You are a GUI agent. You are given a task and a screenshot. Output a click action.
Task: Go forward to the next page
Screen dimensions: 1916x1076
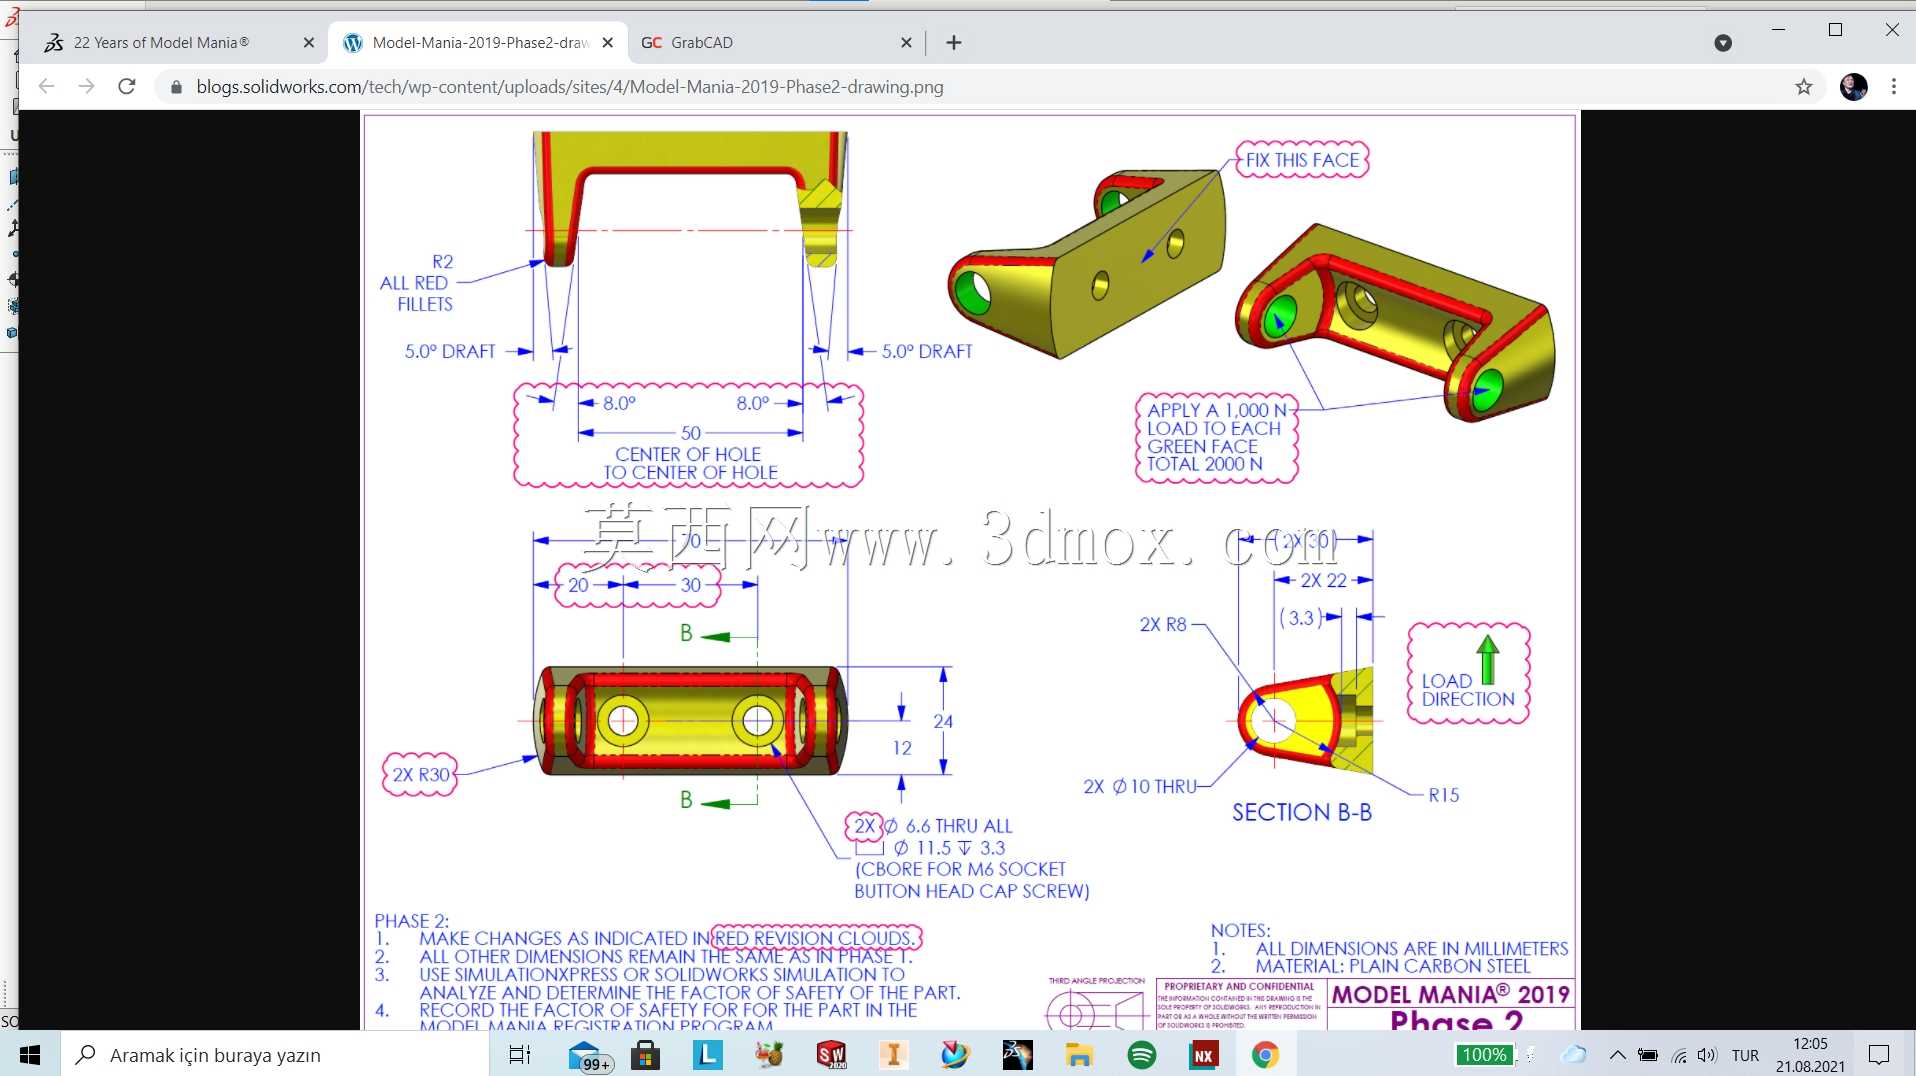click(86, 87)
